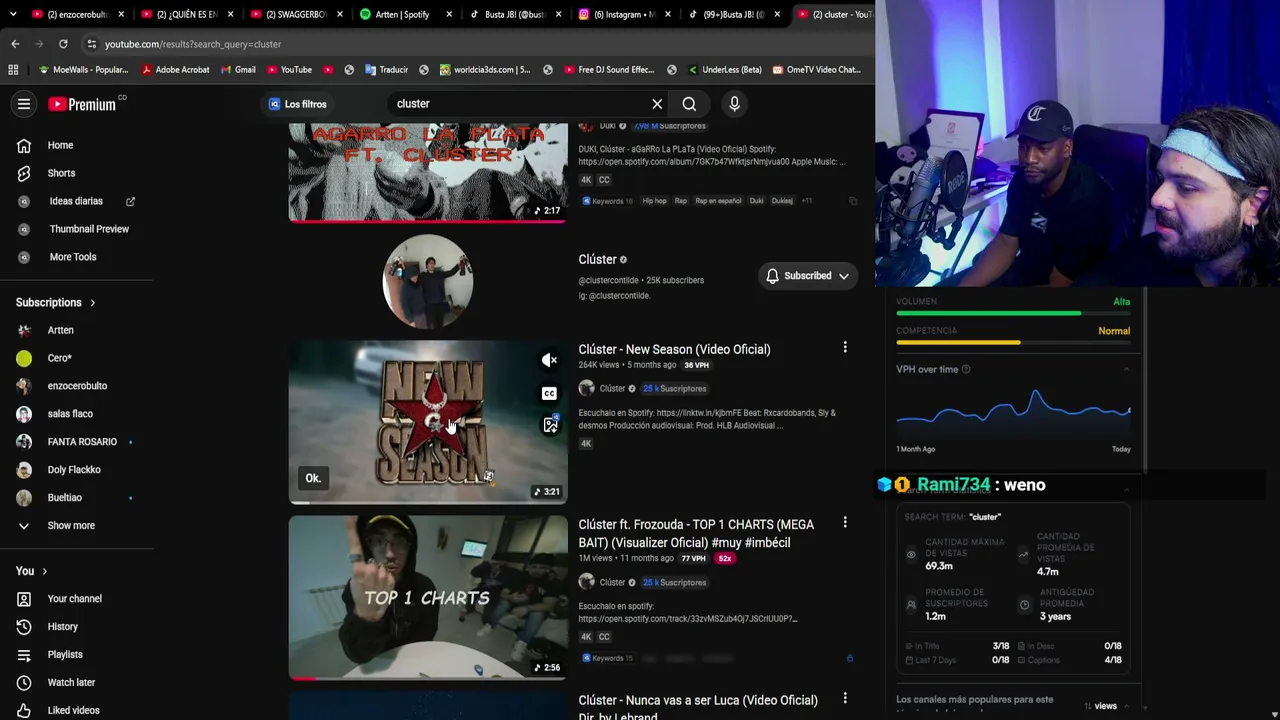Clear the search box with the X
The height and width of the screenshot is (720, 1280).
(657, 104)
